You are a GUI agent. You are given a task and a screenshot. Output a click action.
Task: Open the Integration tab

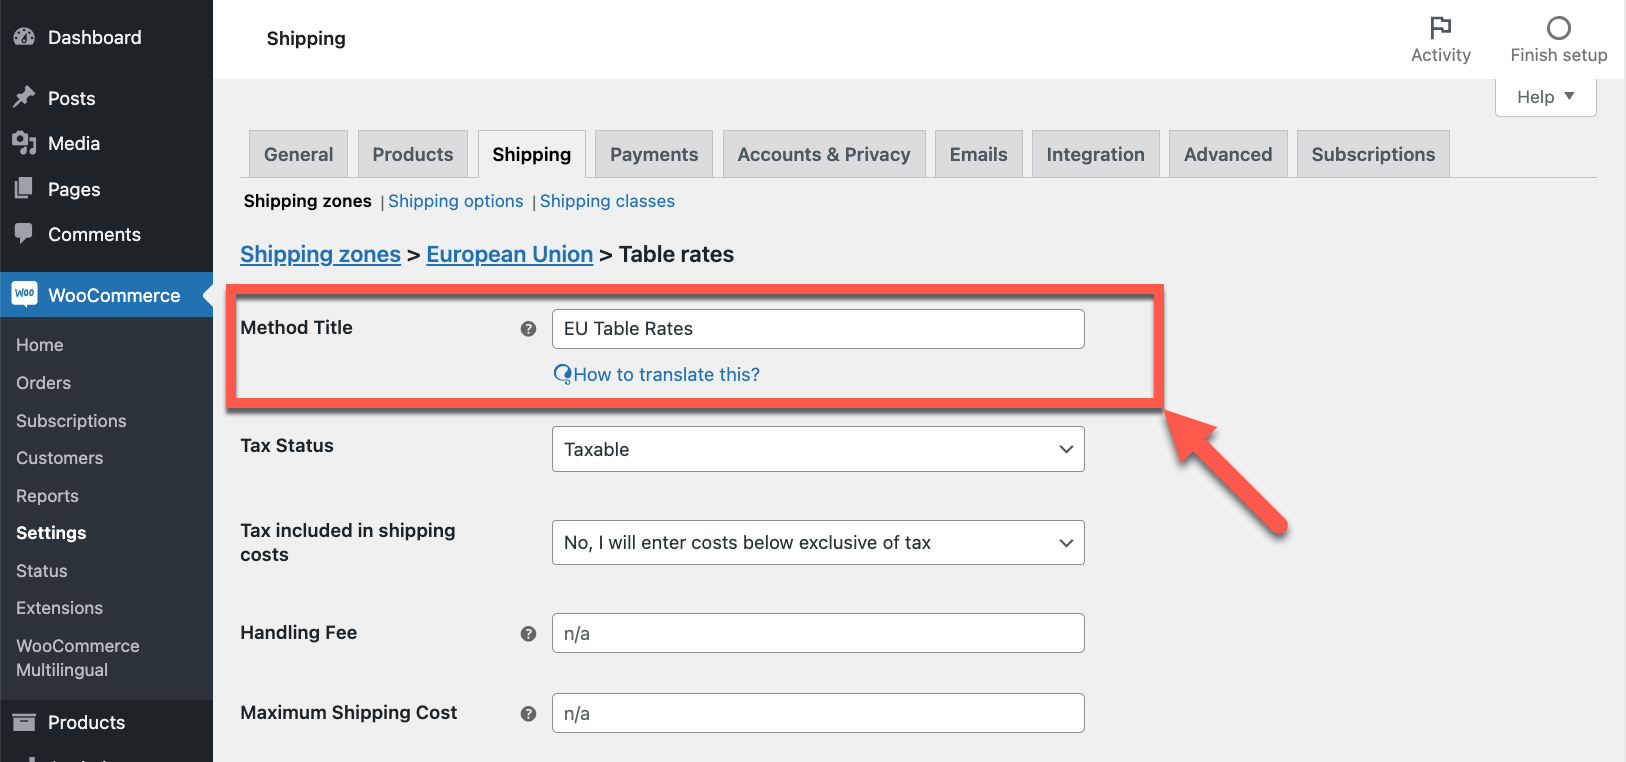pyautogui.click(x=1095, y=154)
